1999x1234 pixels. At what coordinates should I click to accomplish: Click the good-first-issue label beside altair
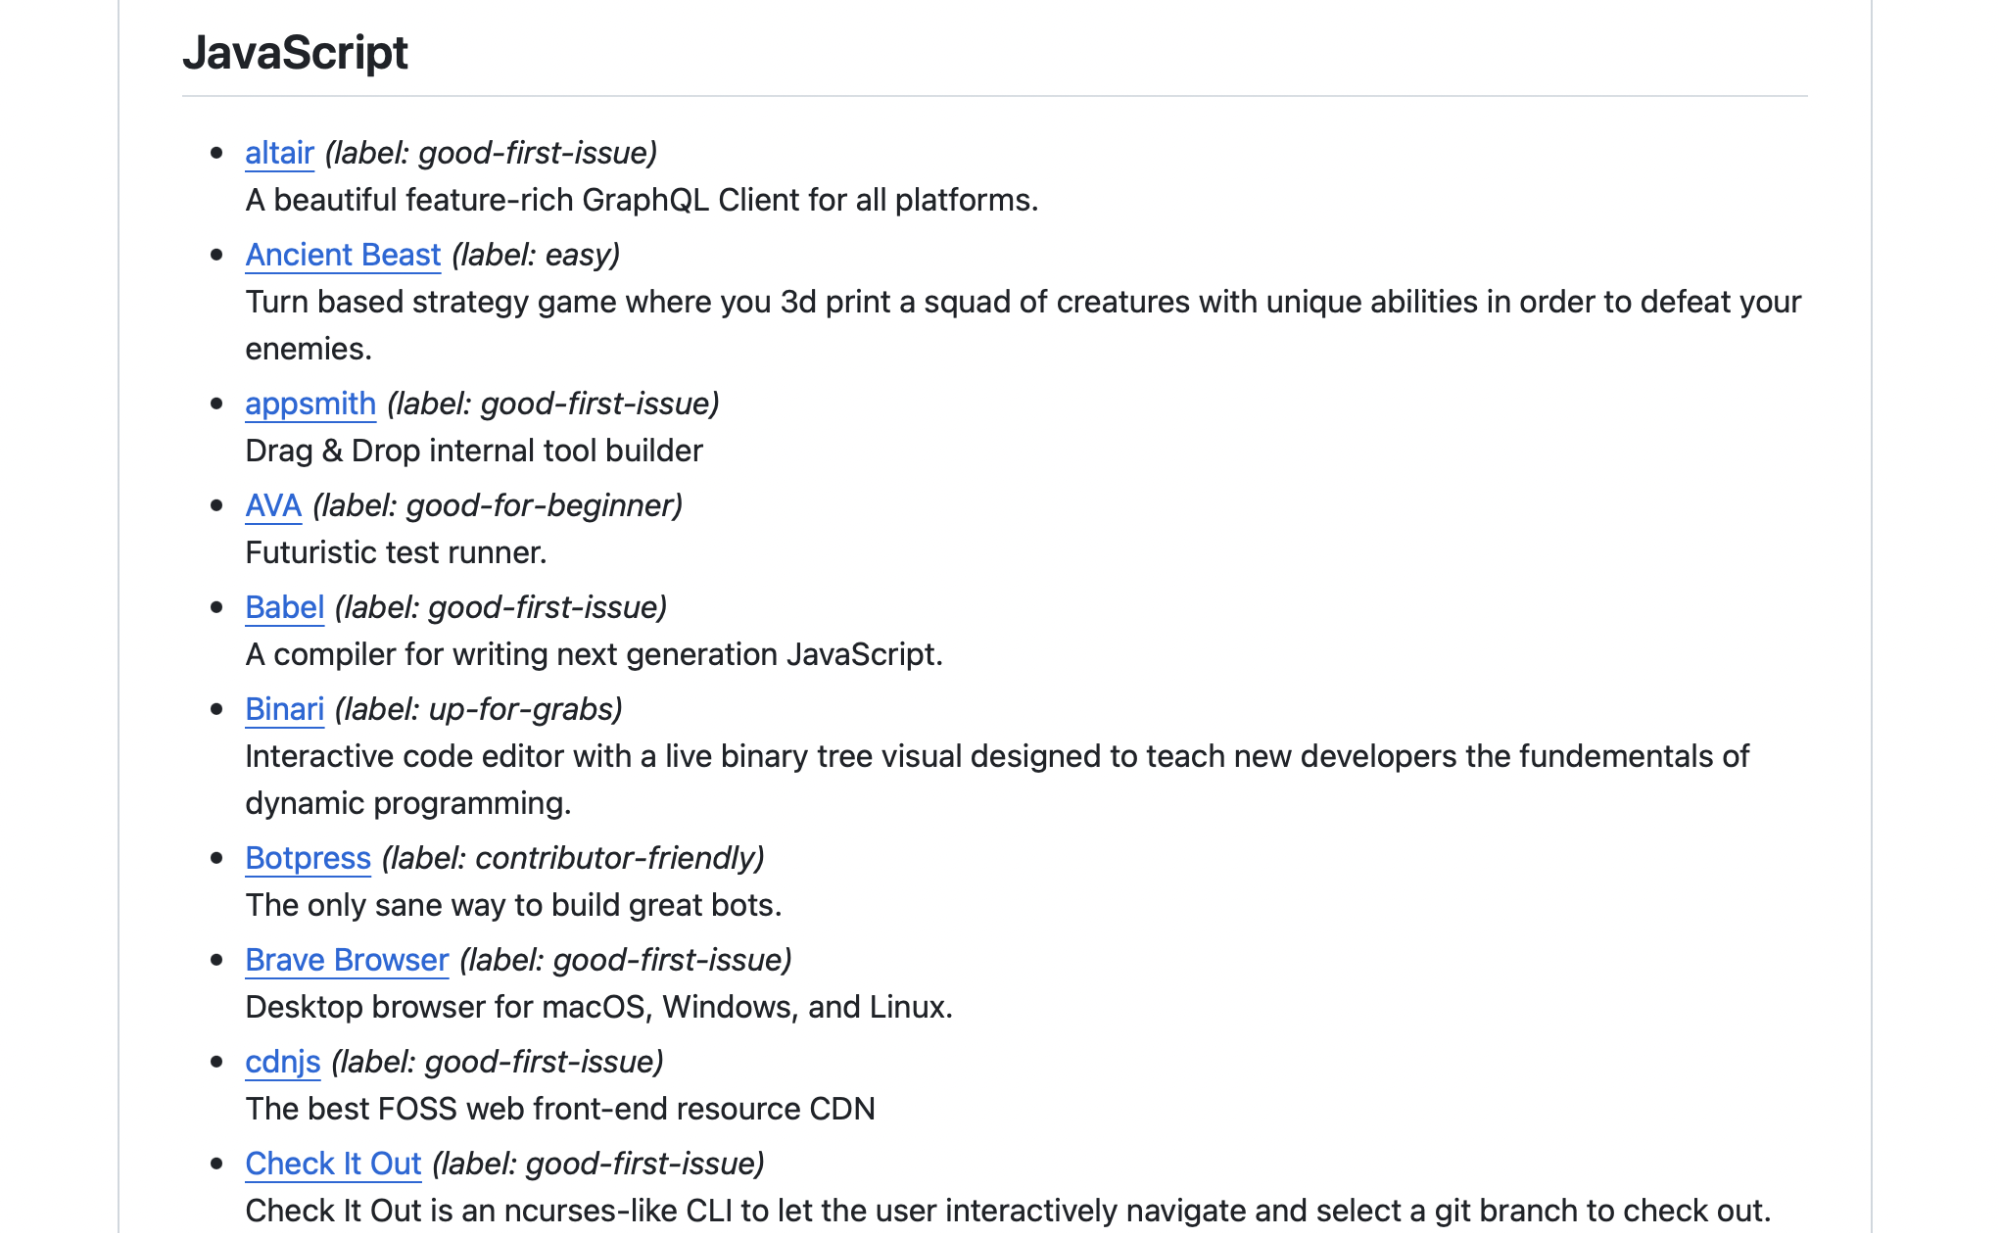[492, 154]
